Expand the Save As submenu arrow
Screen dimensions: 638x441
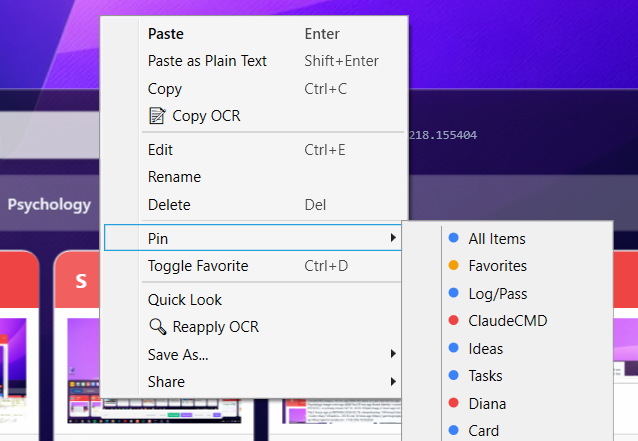point(394,354)
